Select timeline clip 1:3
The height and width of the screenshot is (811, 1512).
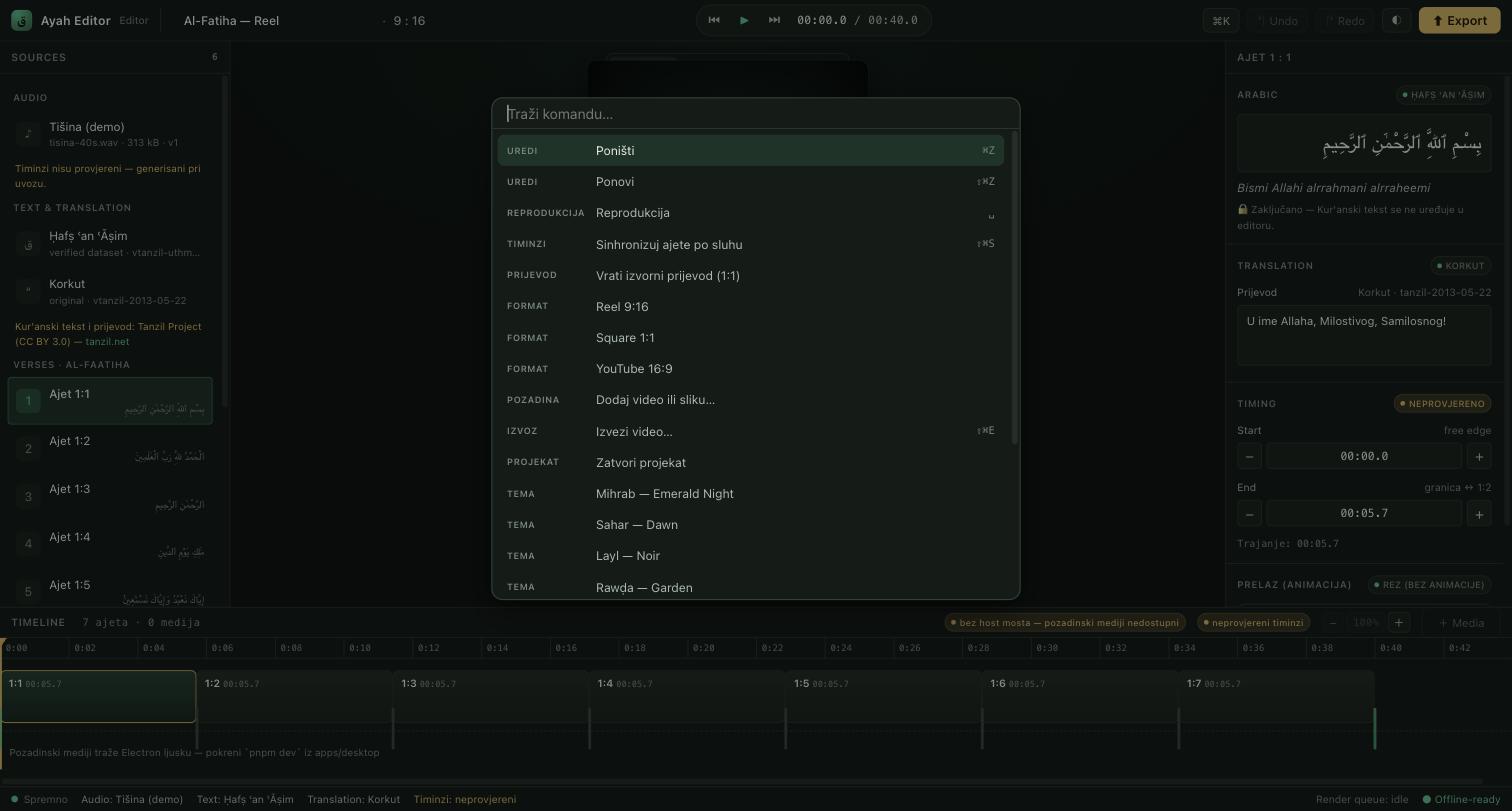[x=491, y=696]
